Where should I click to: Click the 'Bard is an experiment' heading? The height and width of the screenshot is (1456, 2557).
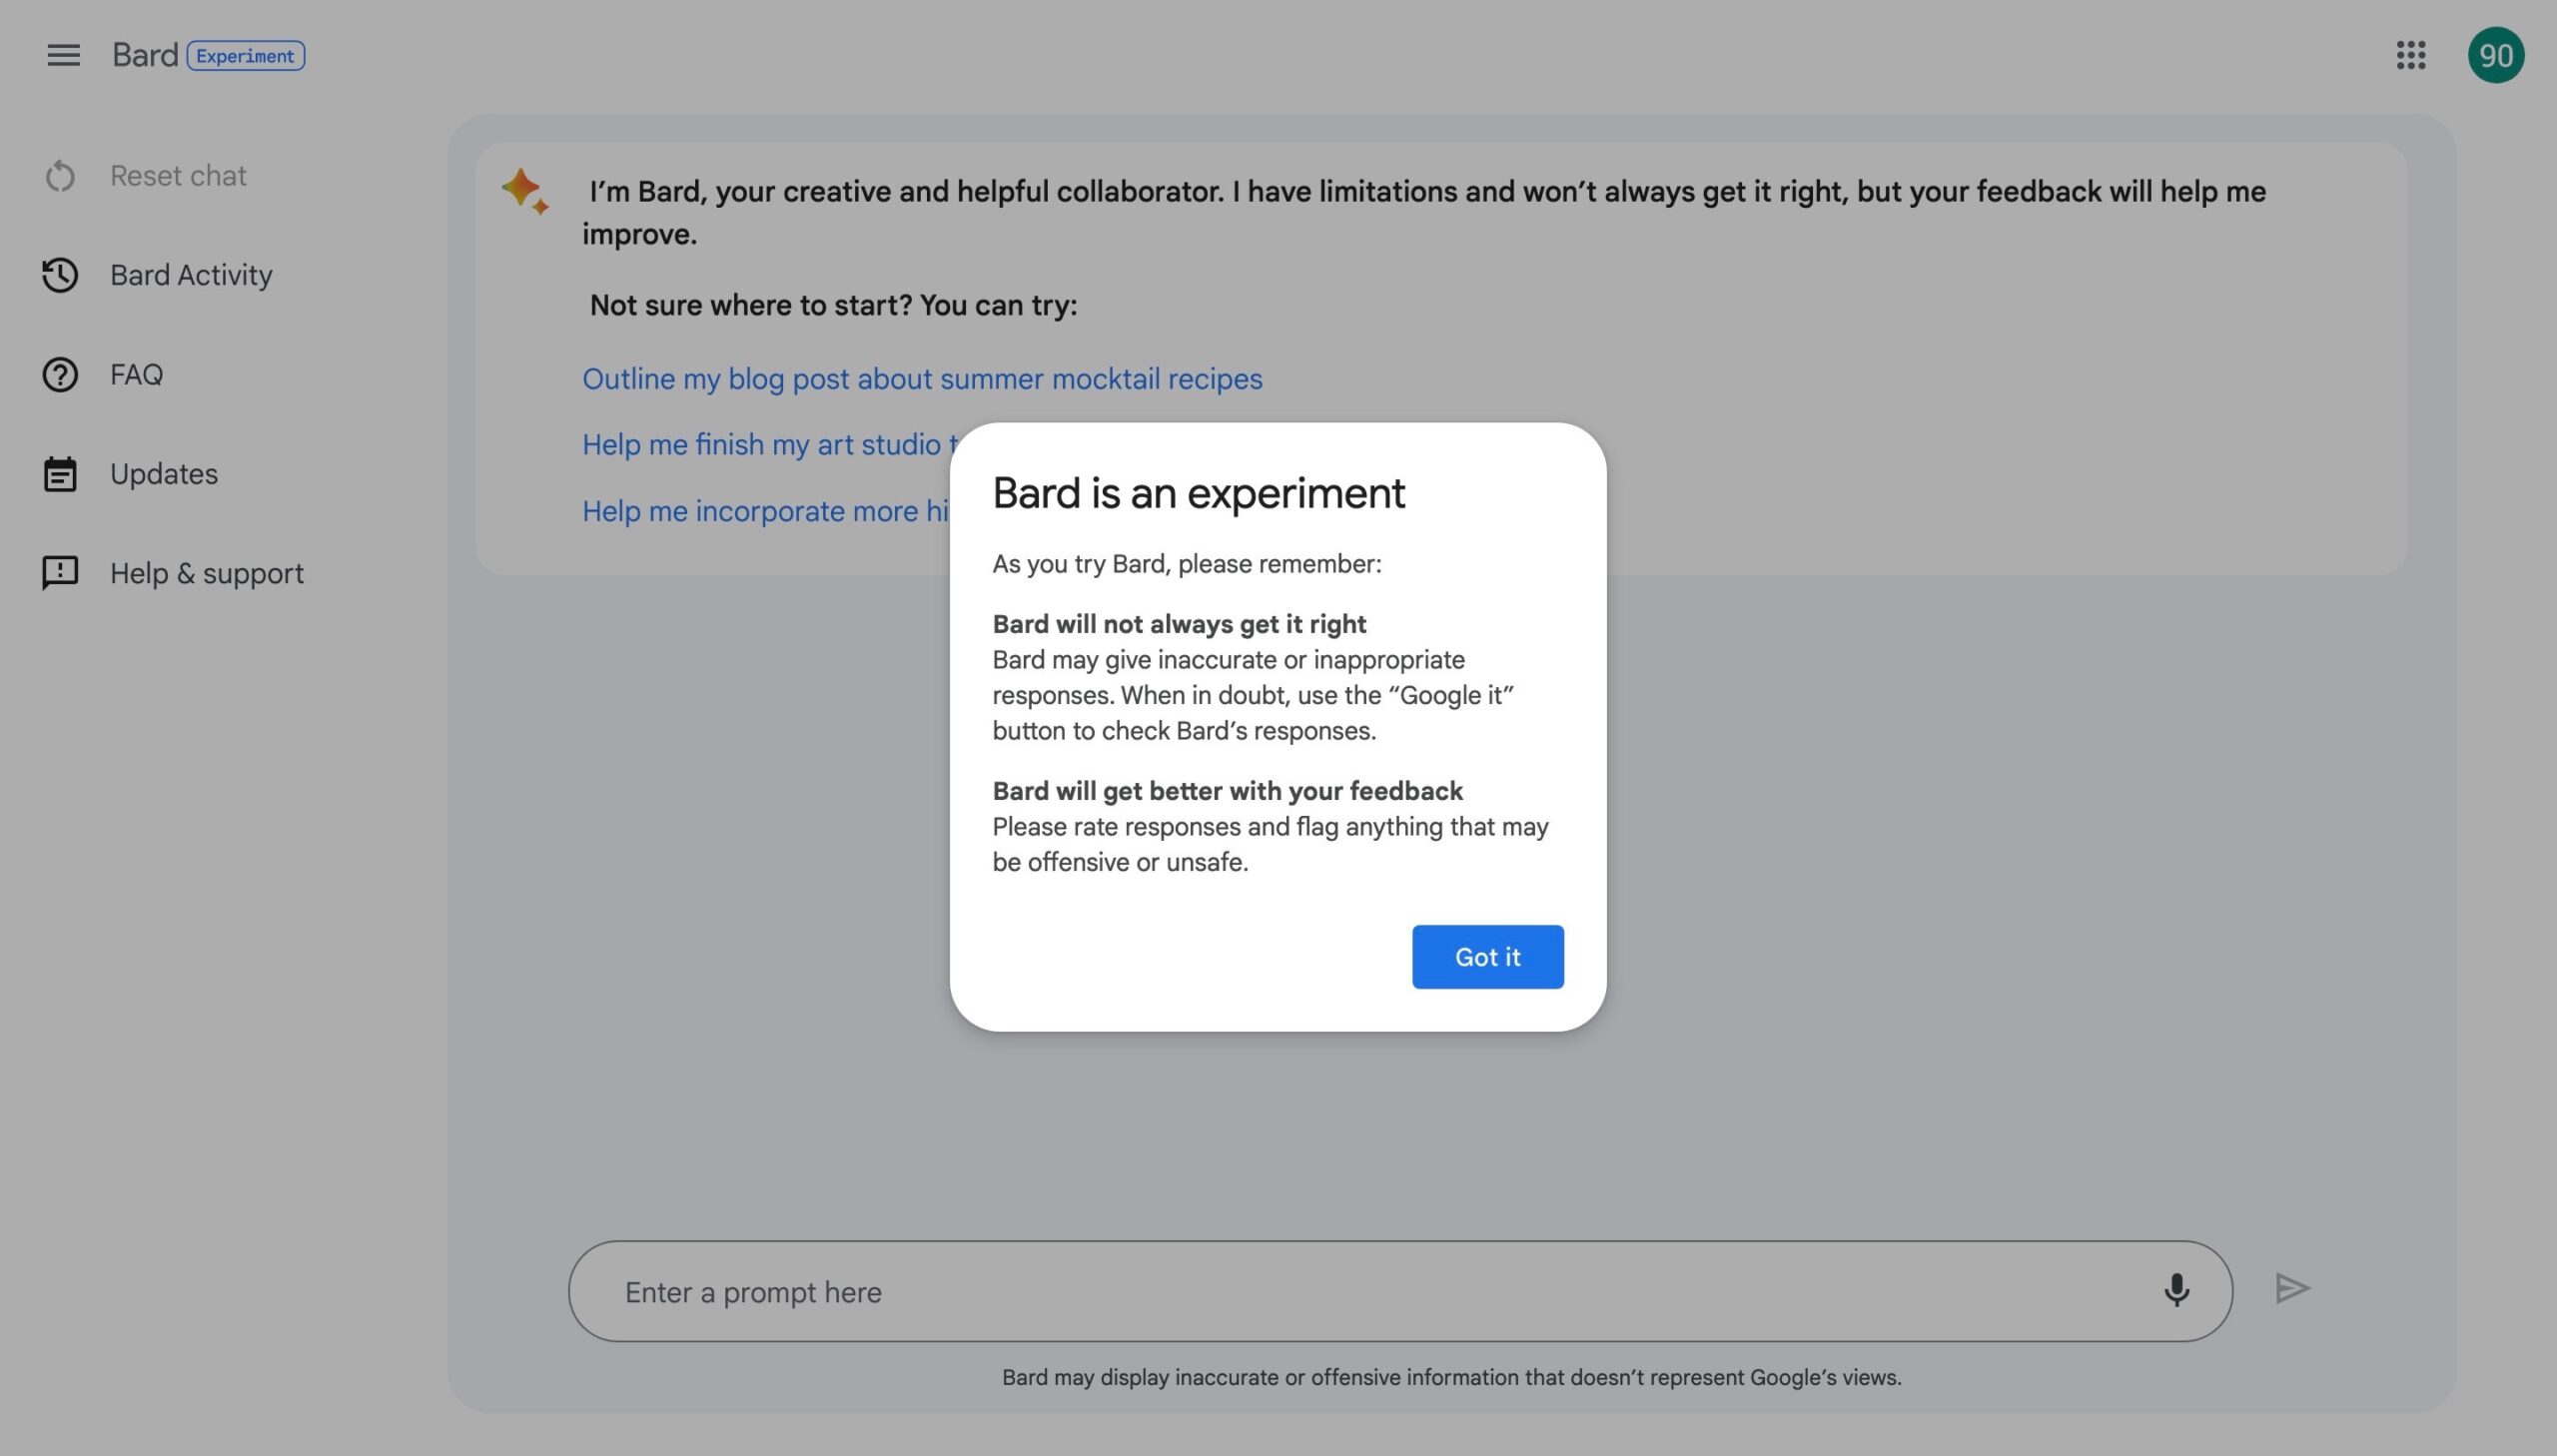[1198, 493]
